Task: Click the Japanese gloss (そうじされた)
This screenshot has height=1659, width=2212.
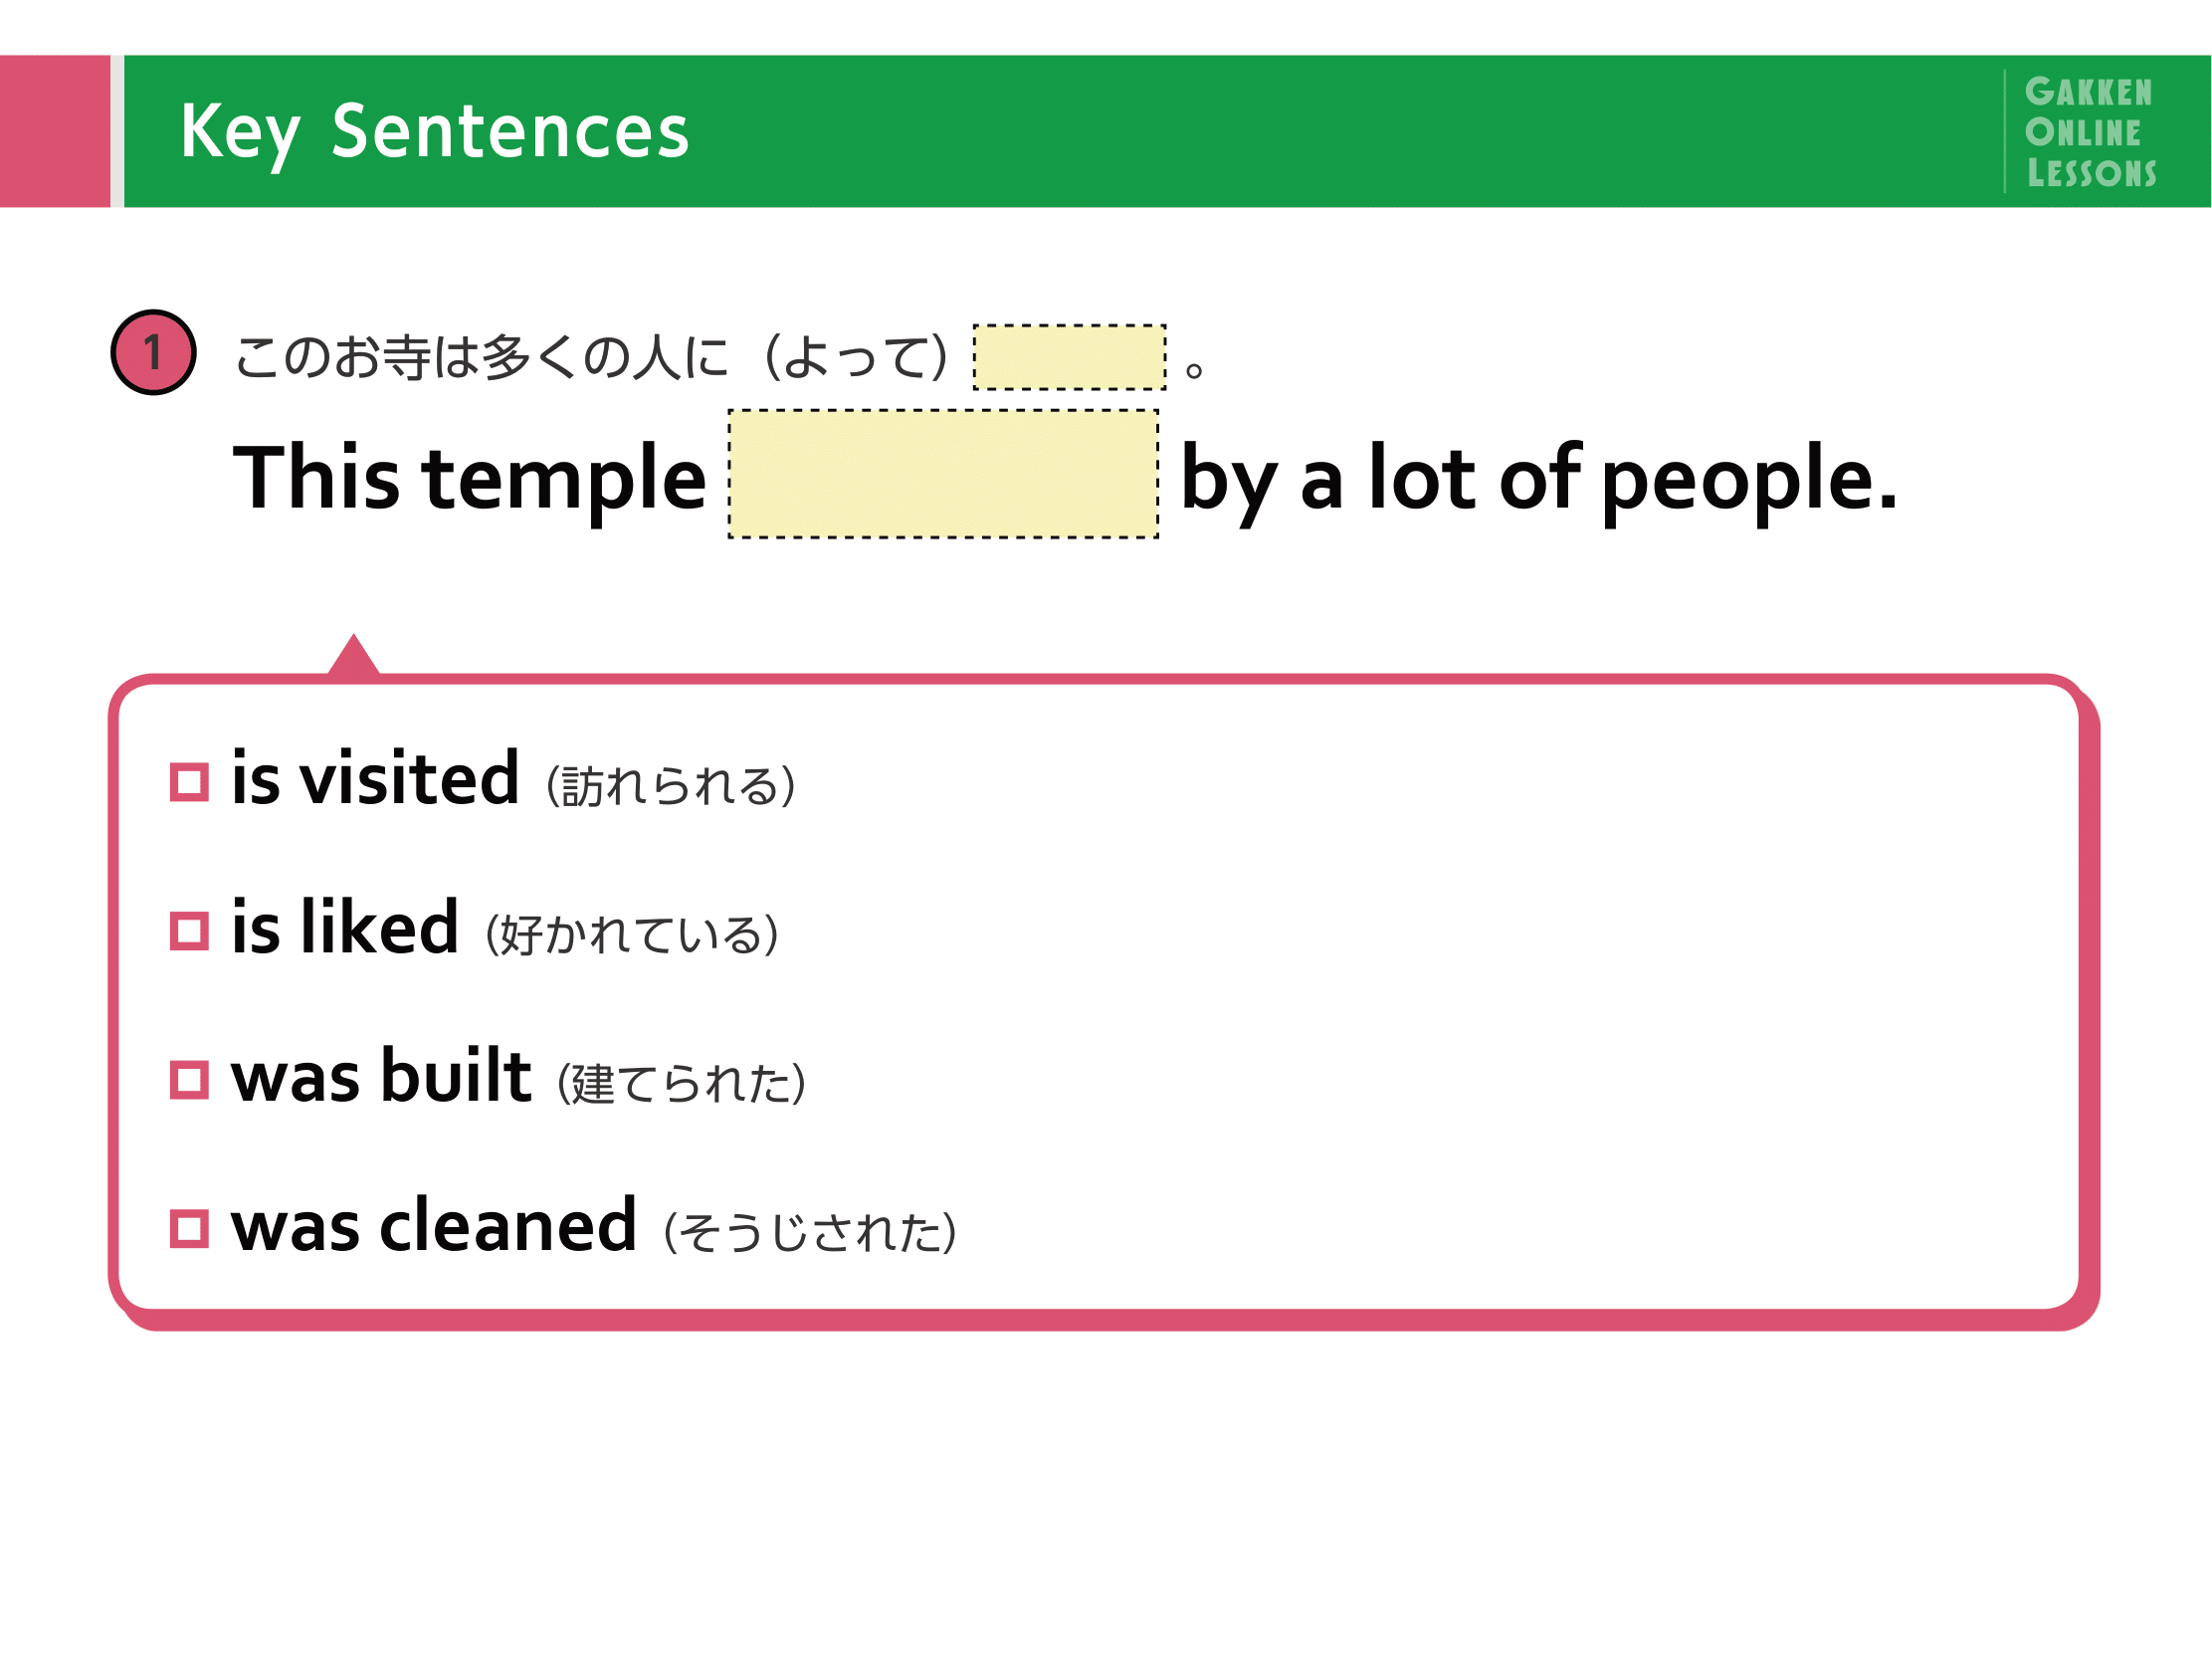Action: 810,1232
